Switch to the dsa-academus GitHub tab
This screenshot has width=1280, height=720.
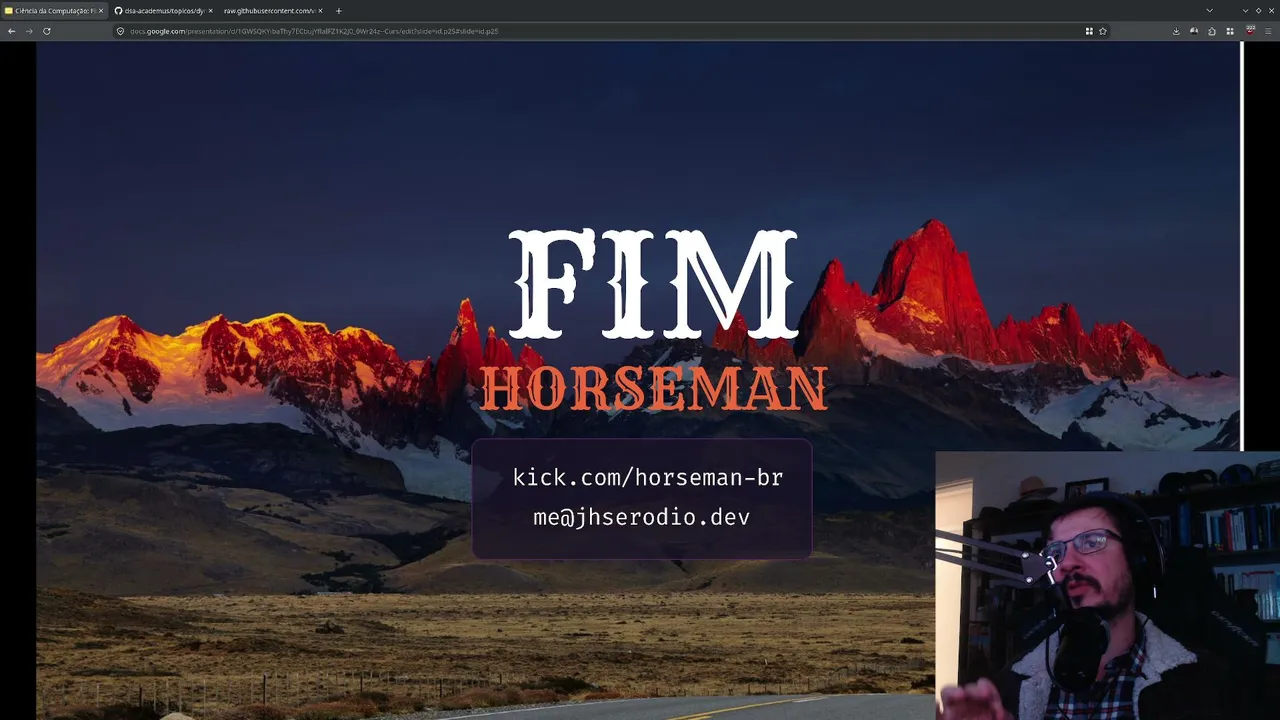point(163,11)
